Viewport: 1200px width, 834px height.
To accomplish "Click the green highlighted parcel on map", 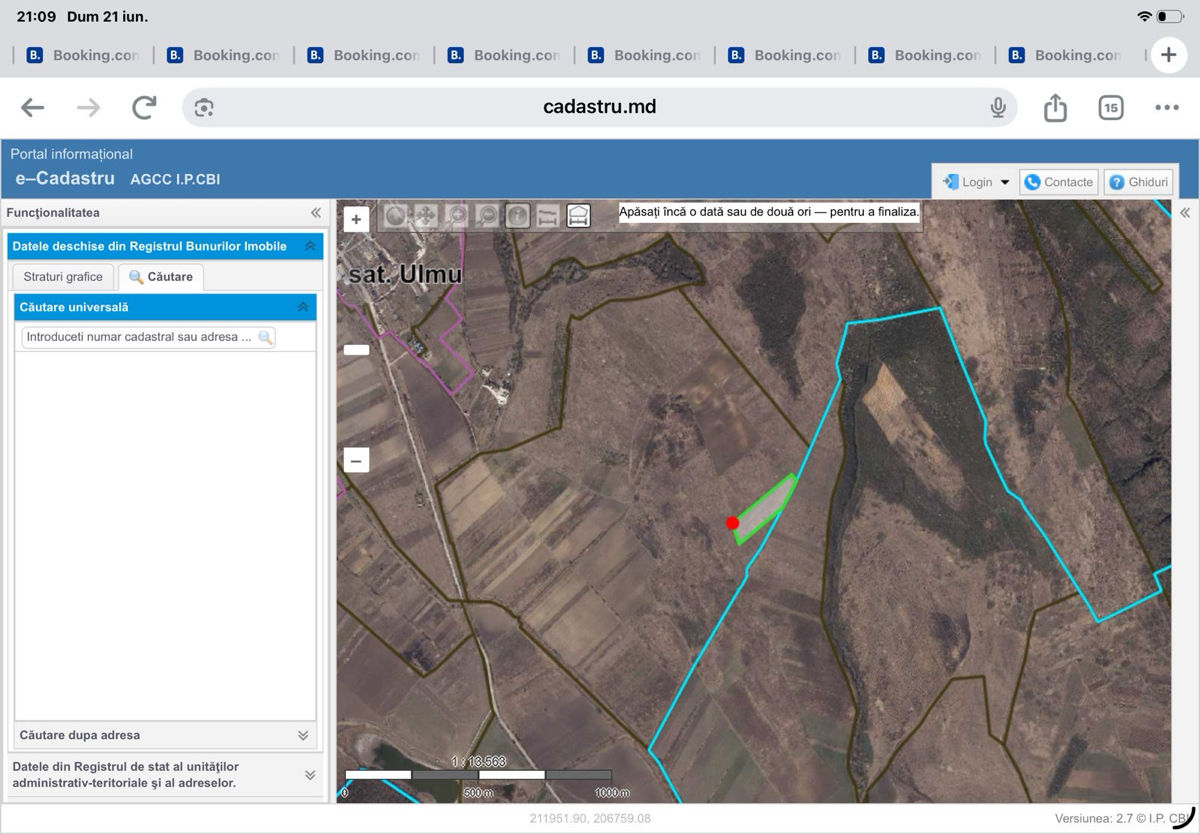I will [x=766, y=509].
